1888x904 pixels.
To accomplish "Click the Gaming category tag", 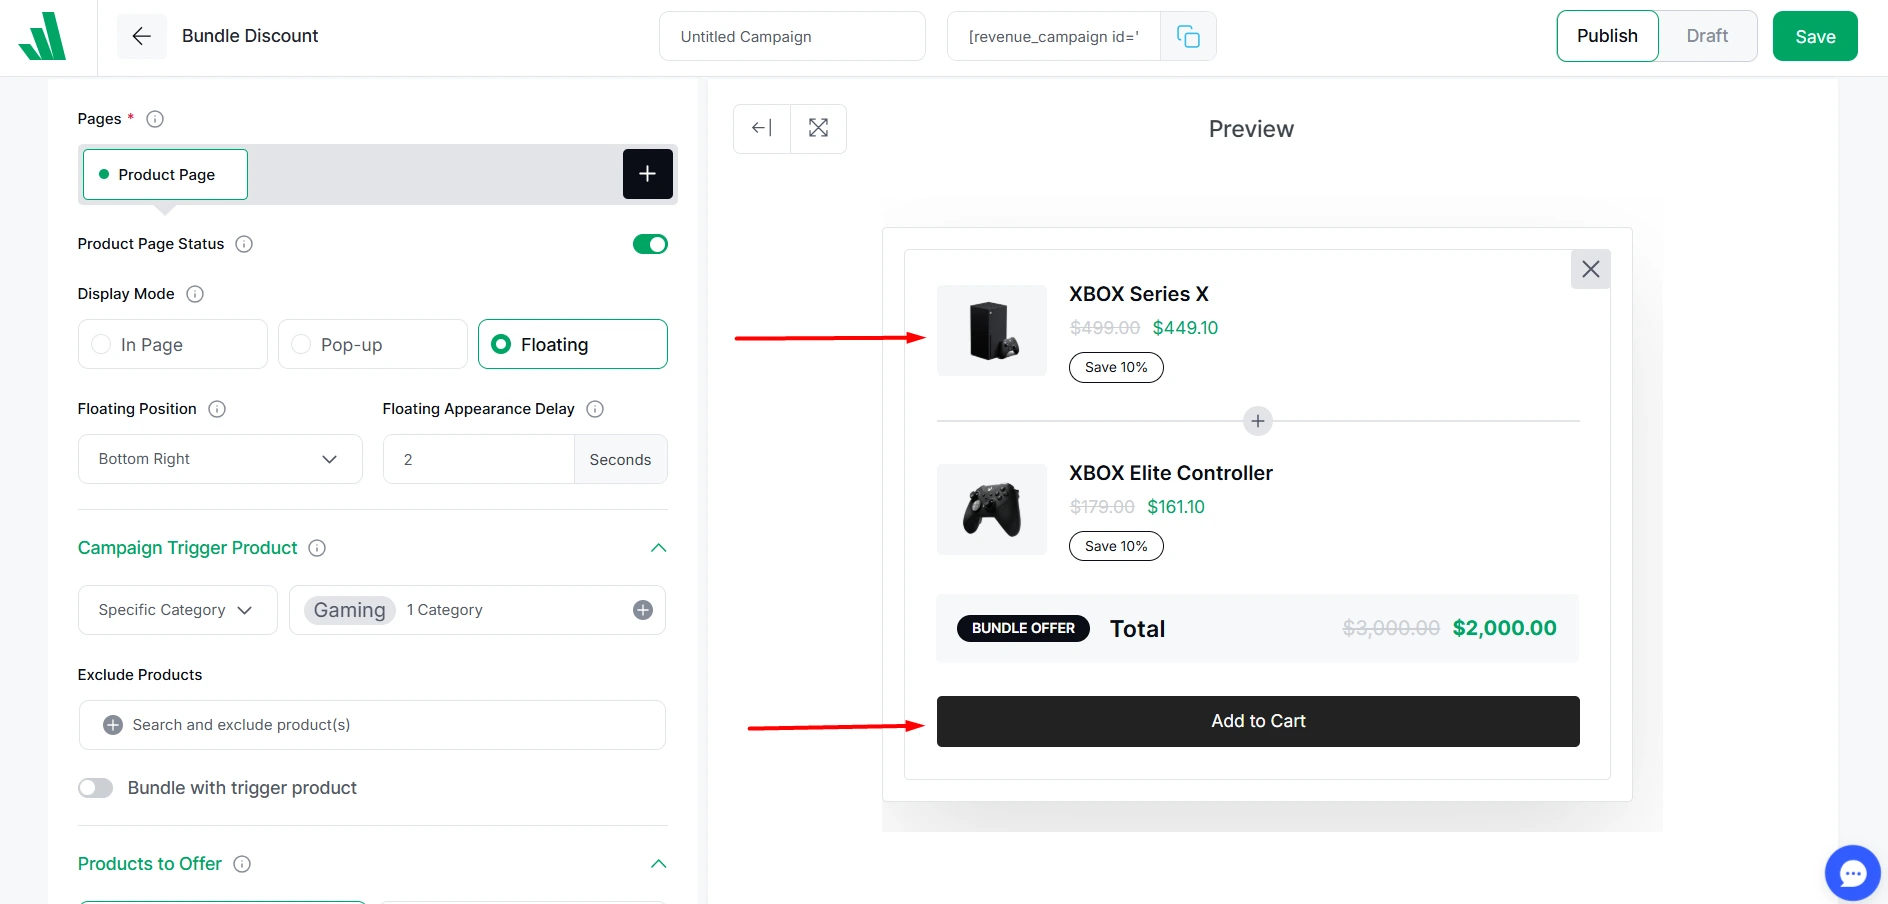I will coord(350,610).
